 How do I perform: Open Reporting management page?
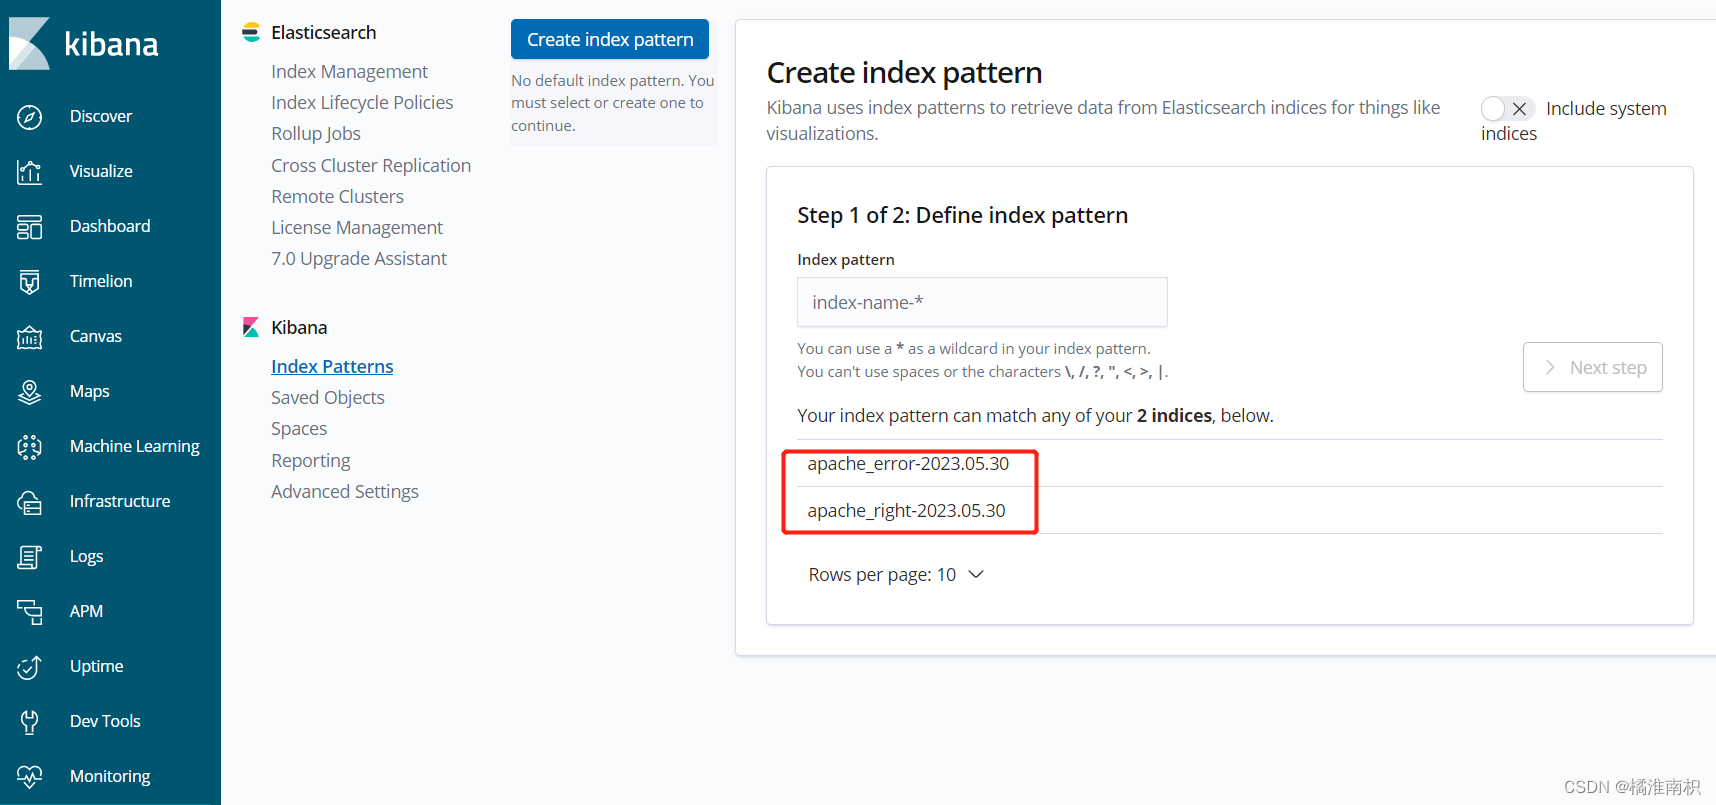click(x=311, y=461)
